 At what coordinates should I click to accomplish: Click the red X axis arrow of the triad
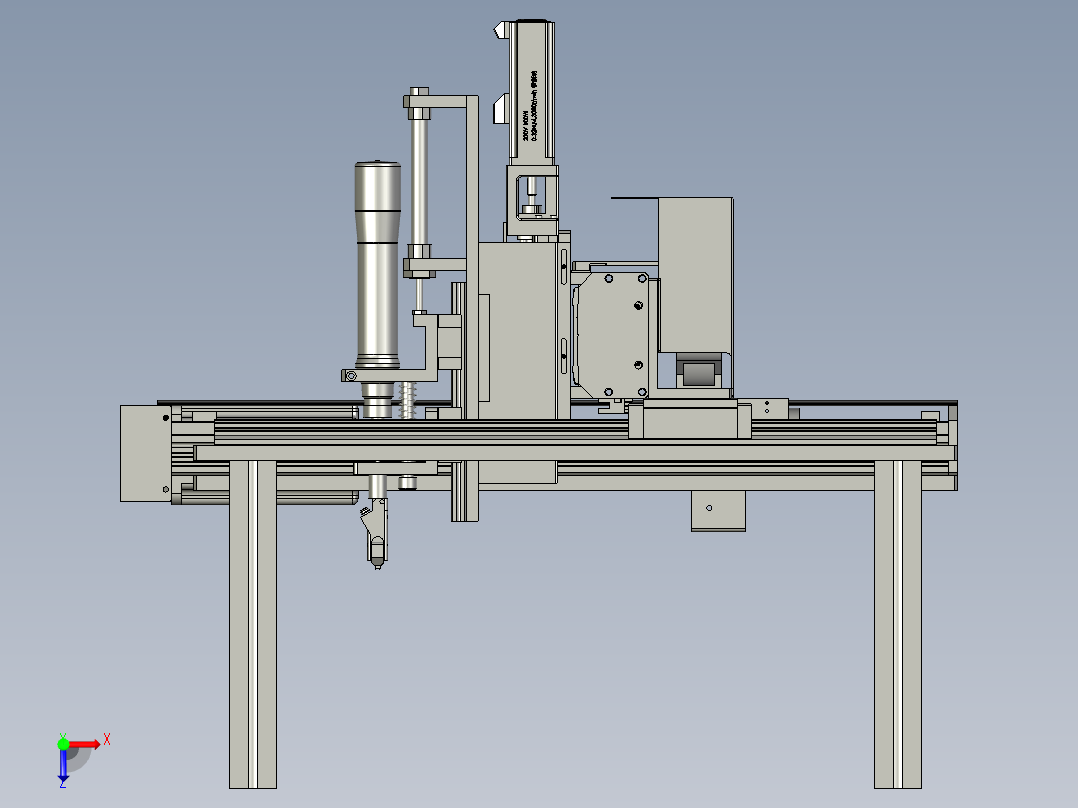85,744
